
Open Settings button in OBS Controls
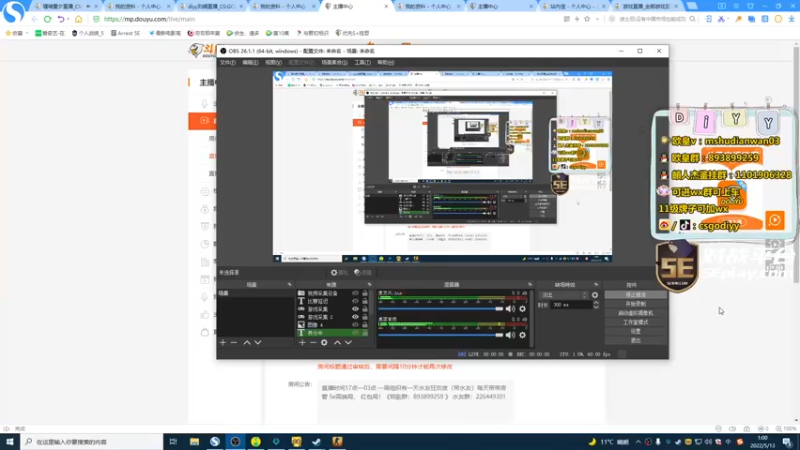(x=635, y=332)
